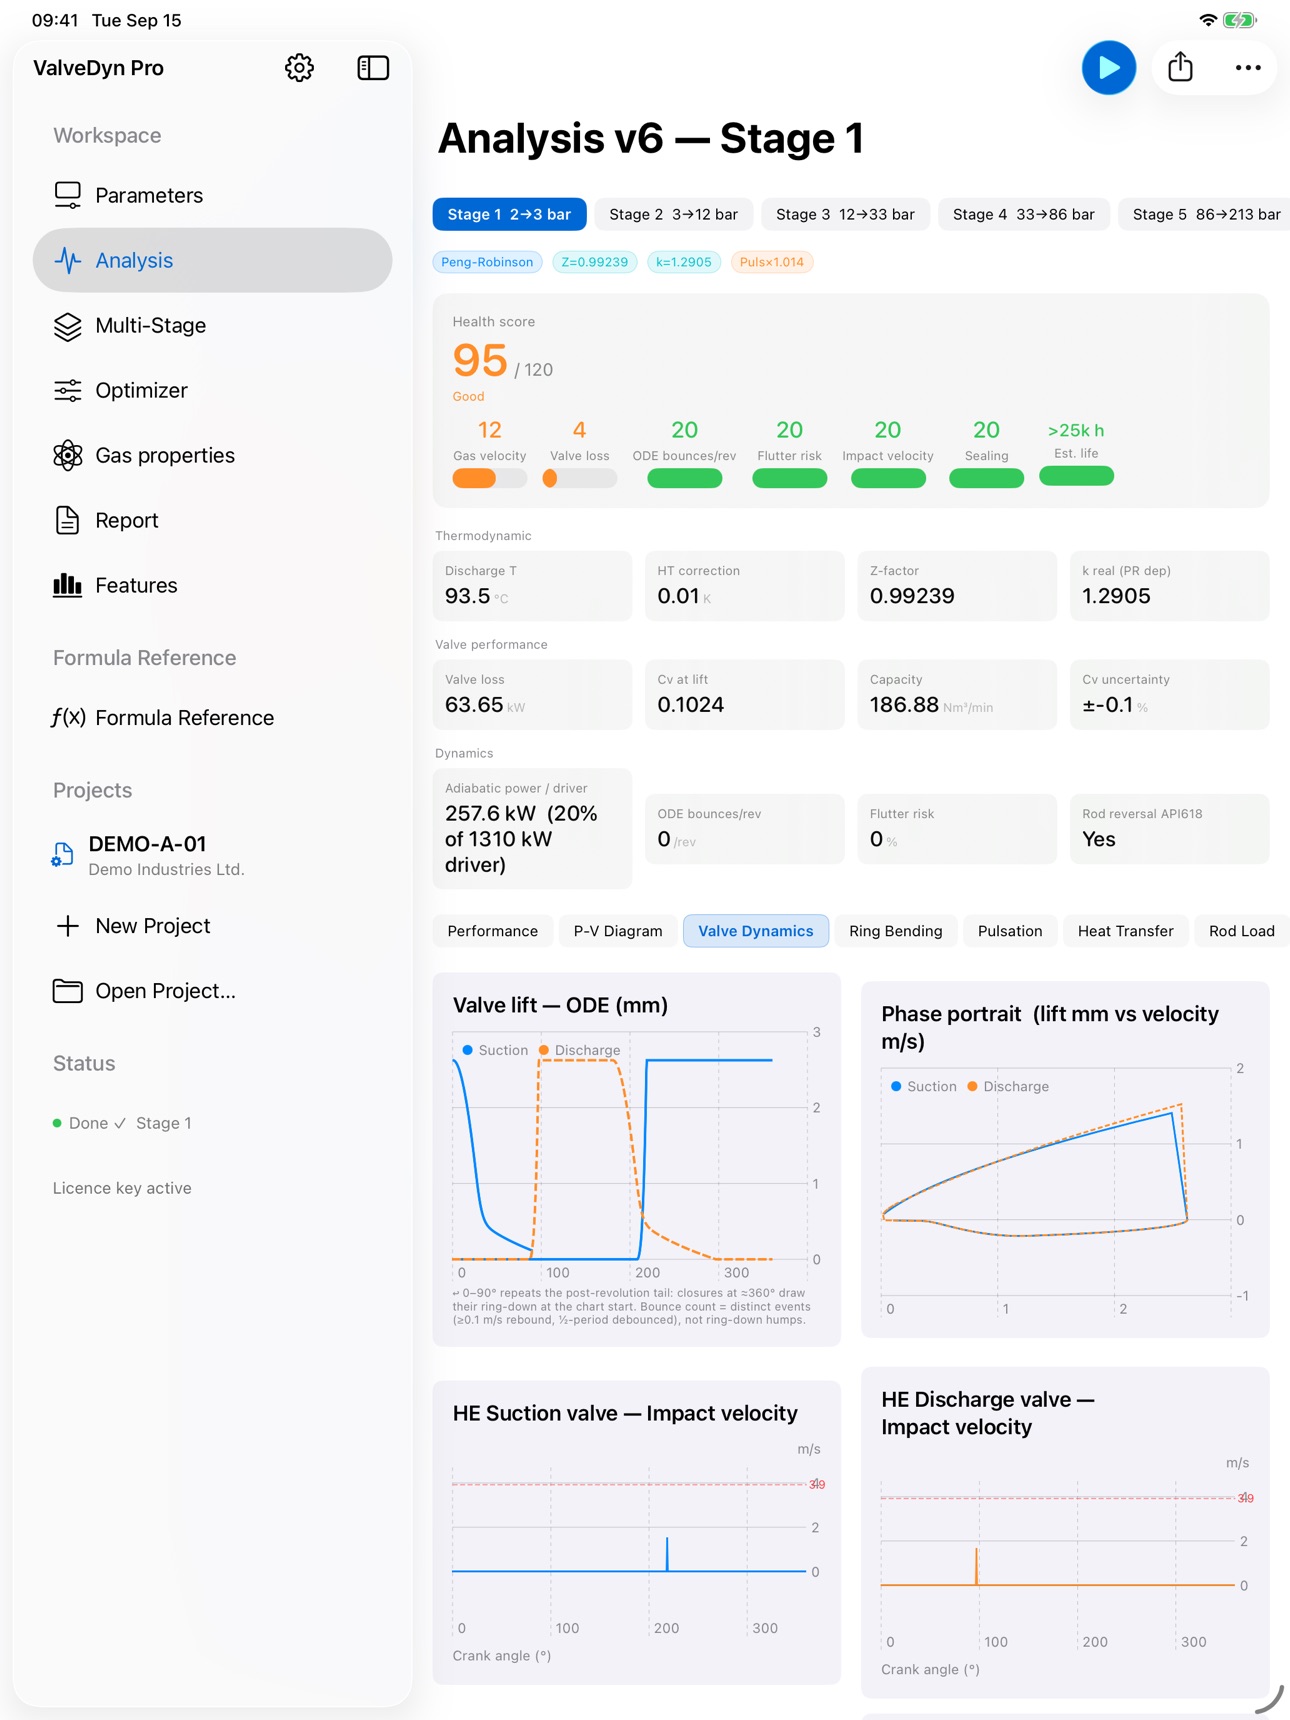
Task: Show the Rod Load tab
Action: click(x=1242, y=931)
